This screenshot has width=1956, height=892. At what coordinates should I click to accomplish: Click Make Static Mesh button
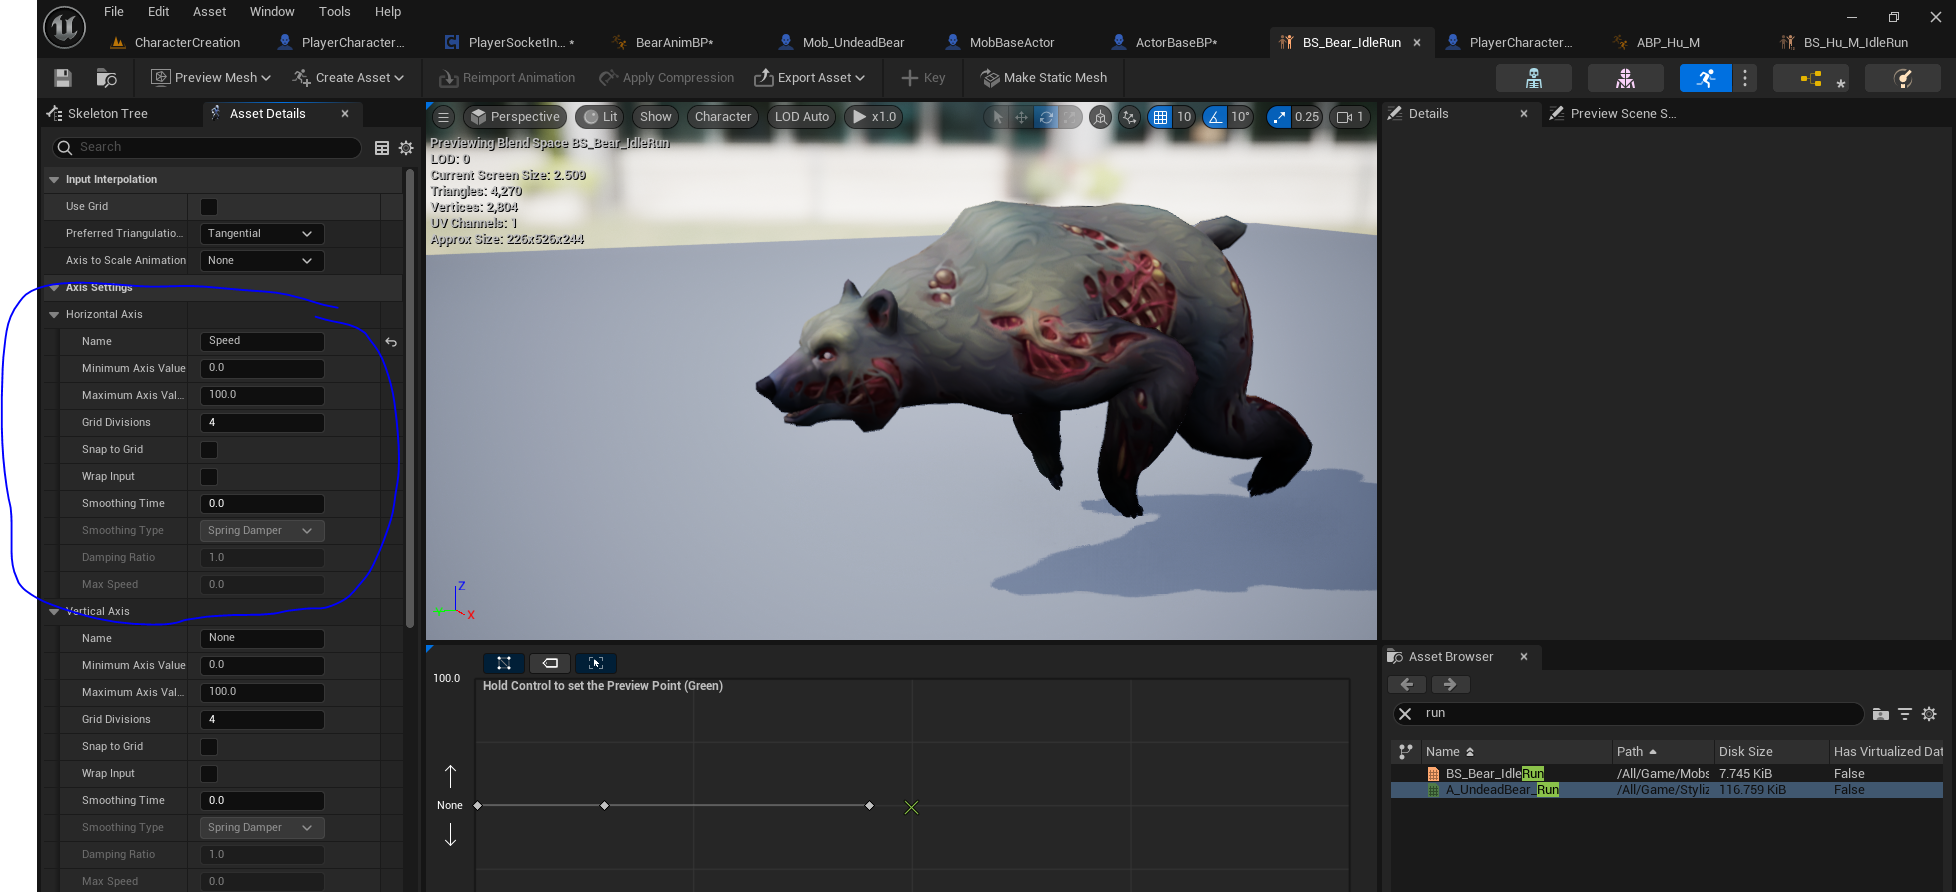(1044, 78)
